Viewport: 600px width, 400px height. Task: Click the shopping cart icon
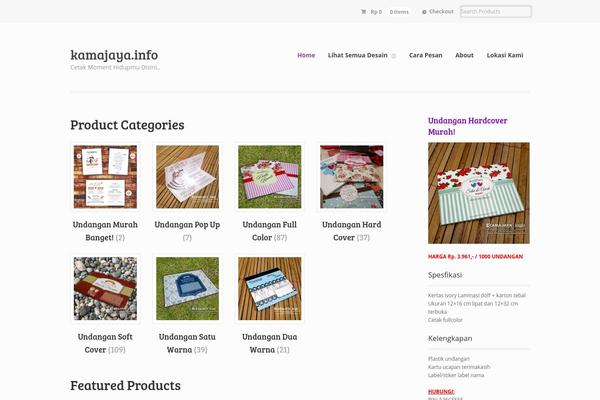[364, 12]
